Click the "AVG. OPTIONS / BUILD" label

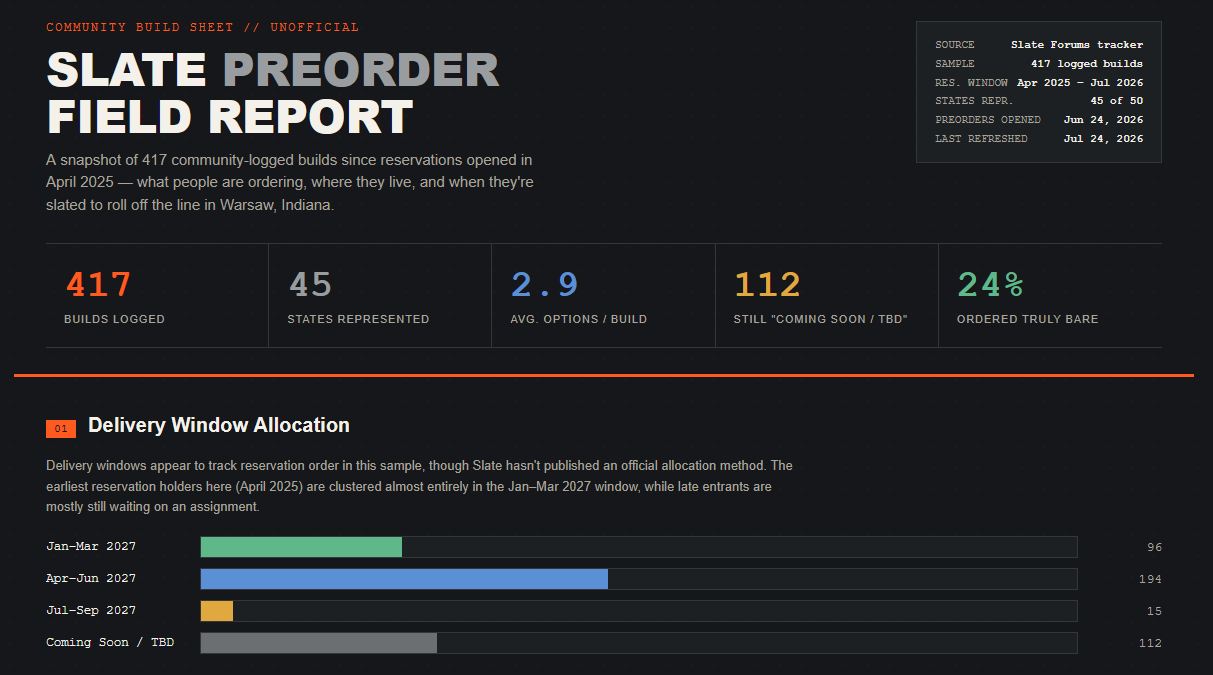(579, 319)
